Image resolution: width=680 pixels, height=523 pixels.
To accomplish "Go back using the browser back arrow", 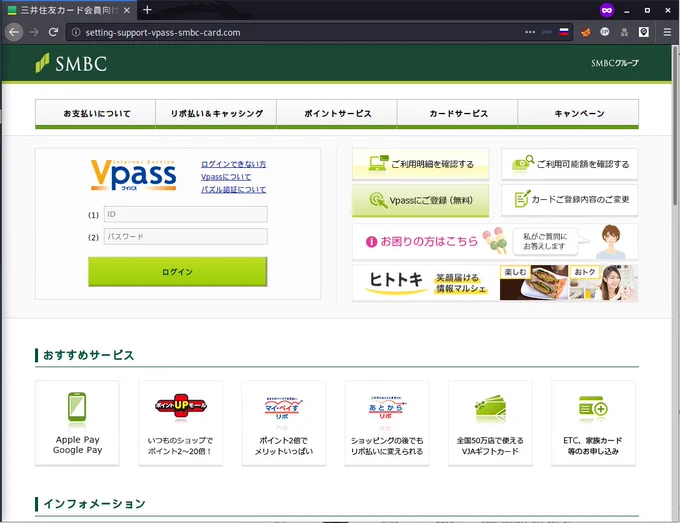I will (14, 32).
